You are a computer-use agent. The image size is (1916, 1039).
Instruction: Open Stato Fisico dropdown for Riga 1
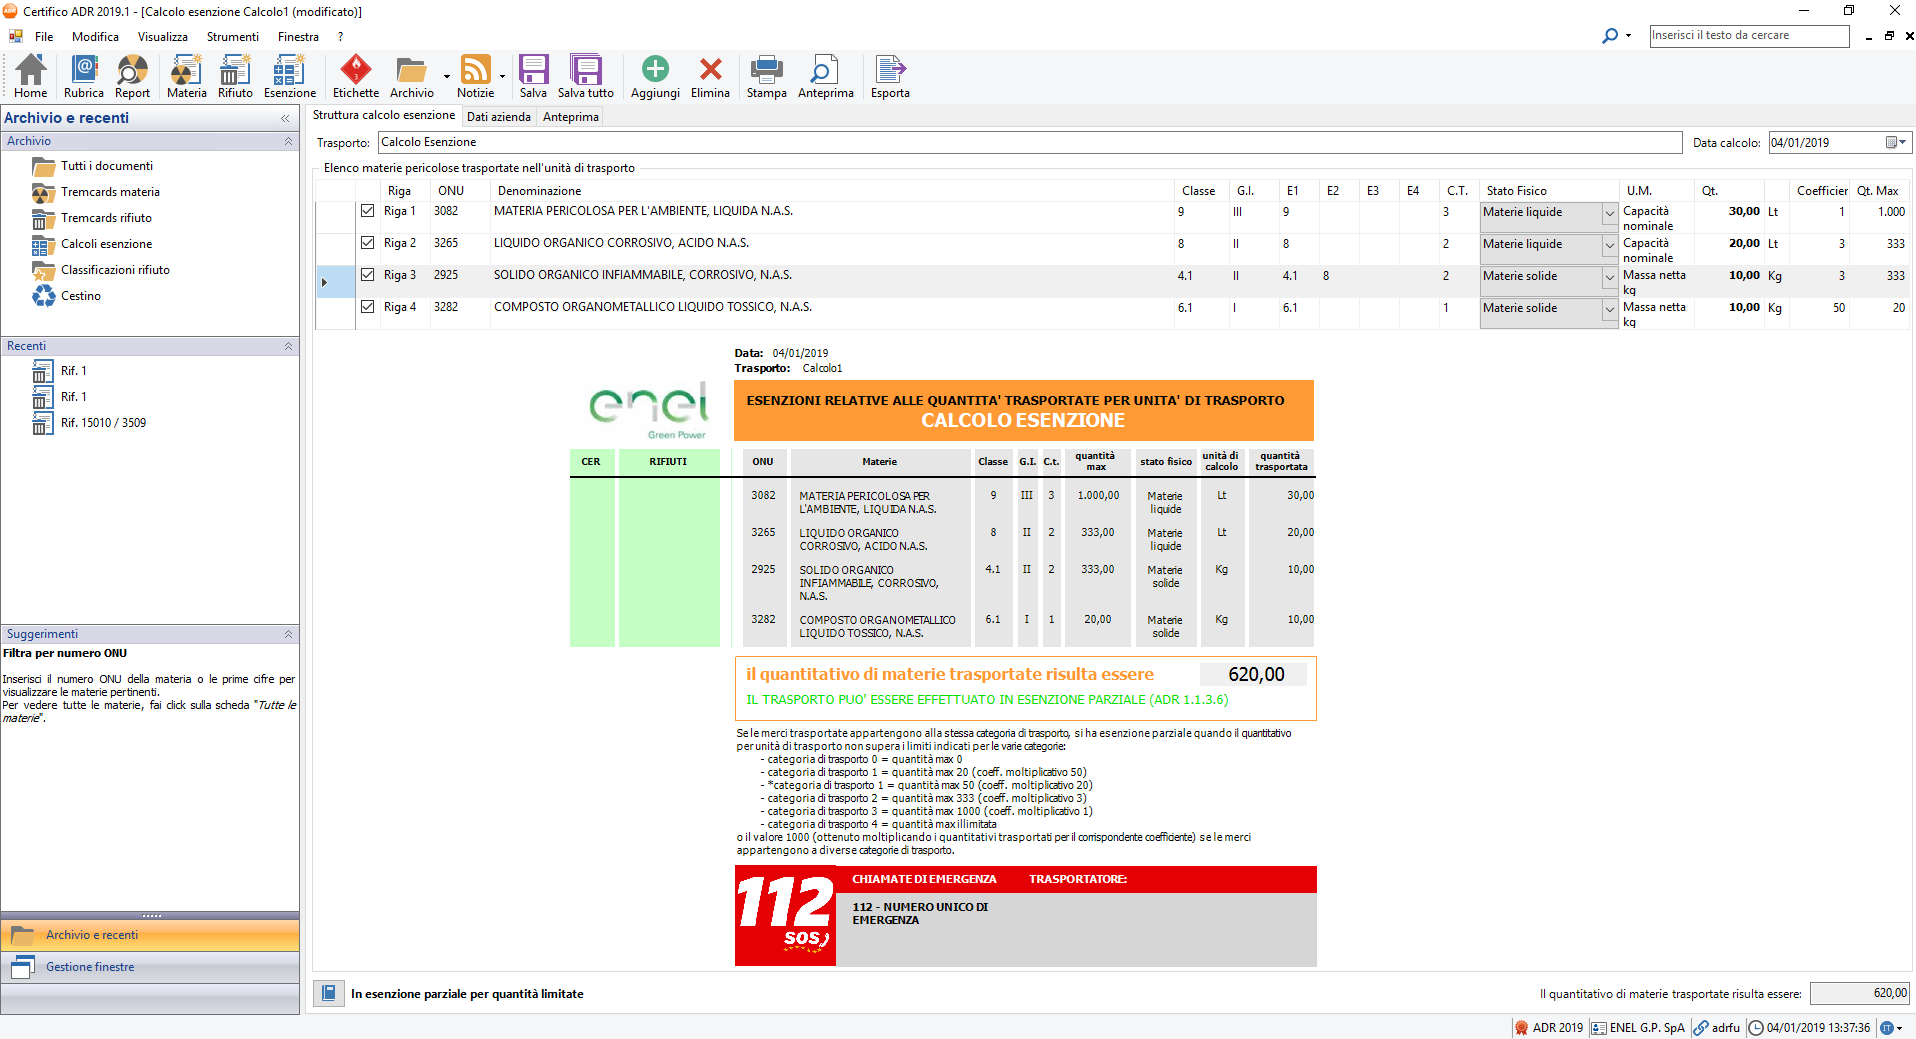point(1609,214)
